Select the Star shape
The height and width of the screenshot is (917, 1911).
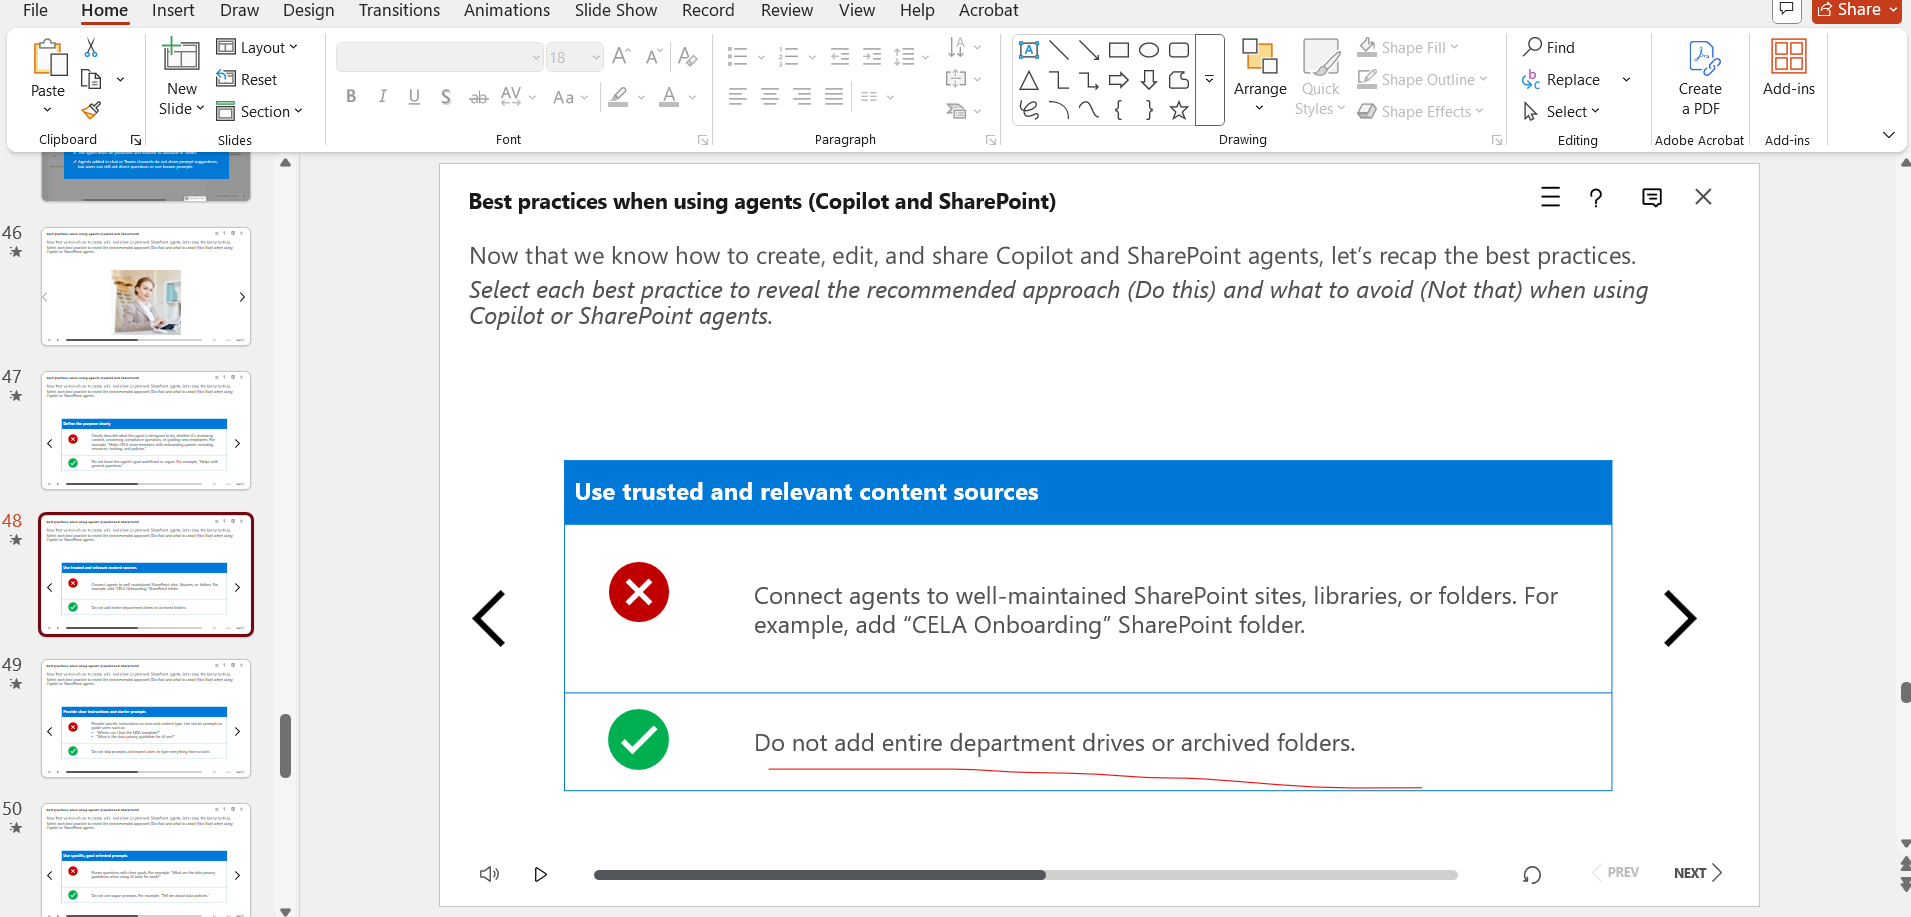pyautogui.click(x=1179, y=110)
